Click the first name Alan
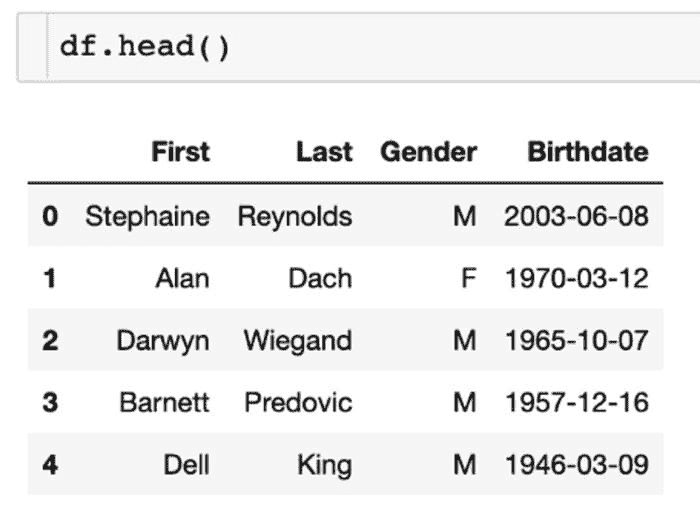The image size is (700, 513). tap(182, 278)
